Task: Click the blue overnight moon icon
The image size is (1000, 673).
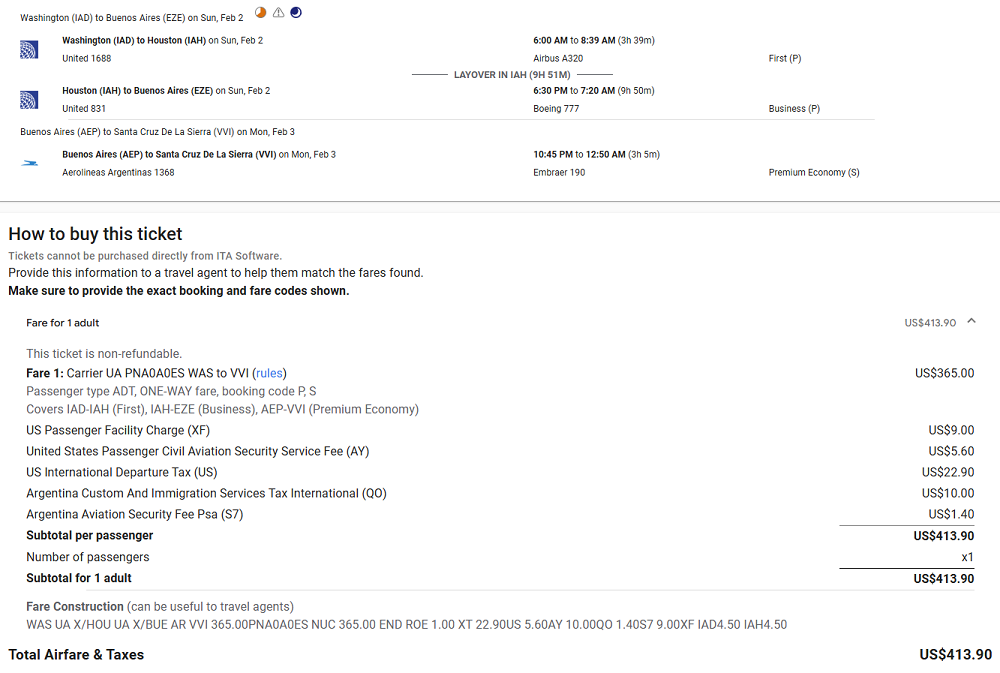Action: 295,13
